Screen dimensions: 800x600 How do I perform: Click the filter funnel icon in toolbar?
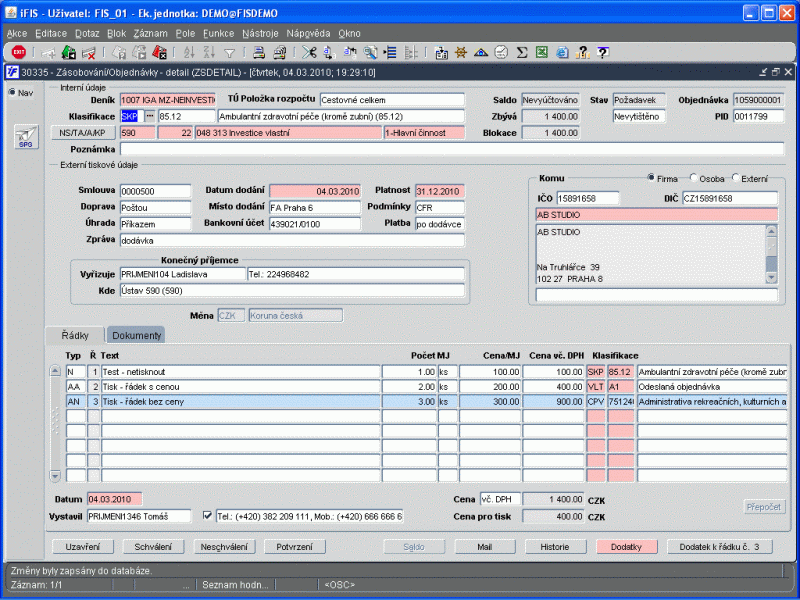(x=229, y=52)
